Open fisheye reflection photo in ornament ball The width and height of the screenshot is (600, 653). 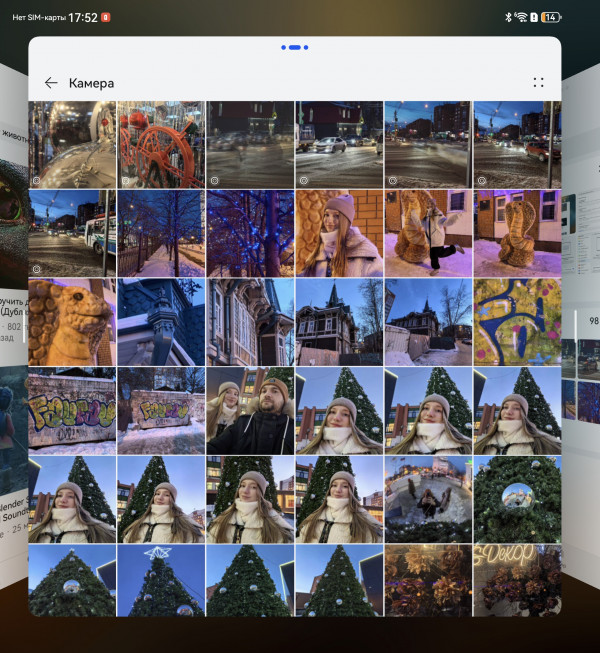428,500
